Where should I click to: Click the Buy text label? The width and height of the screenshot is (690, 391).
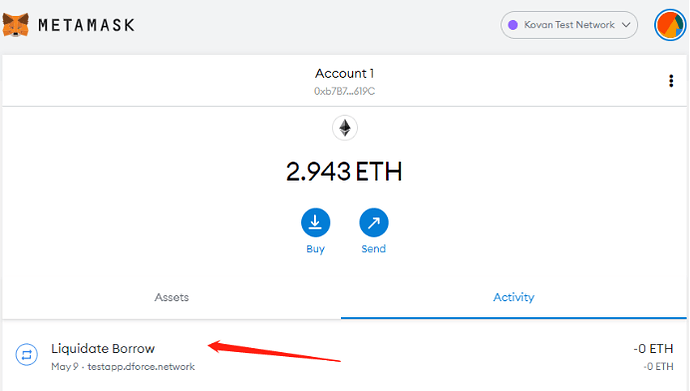click(316, 249)
